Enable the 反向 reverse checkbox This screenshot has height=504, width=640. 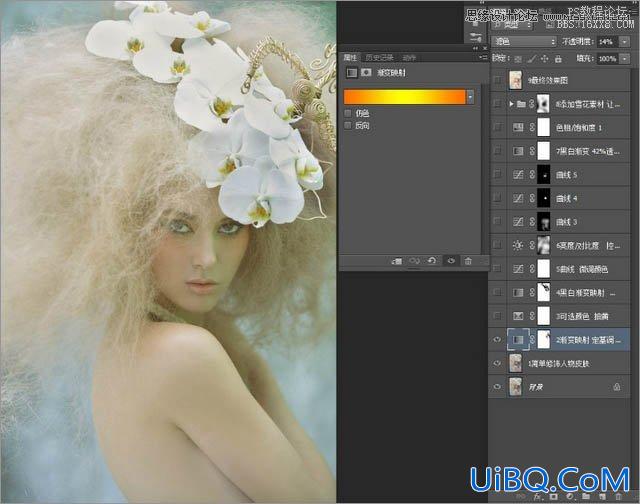click(x=348, y=125)
